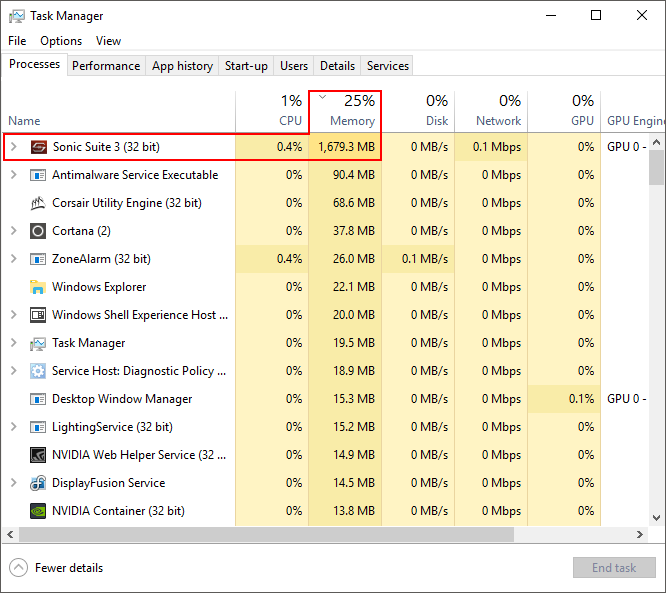
Task: Expand the Cortana (2) process group
Action: [14, 231]
